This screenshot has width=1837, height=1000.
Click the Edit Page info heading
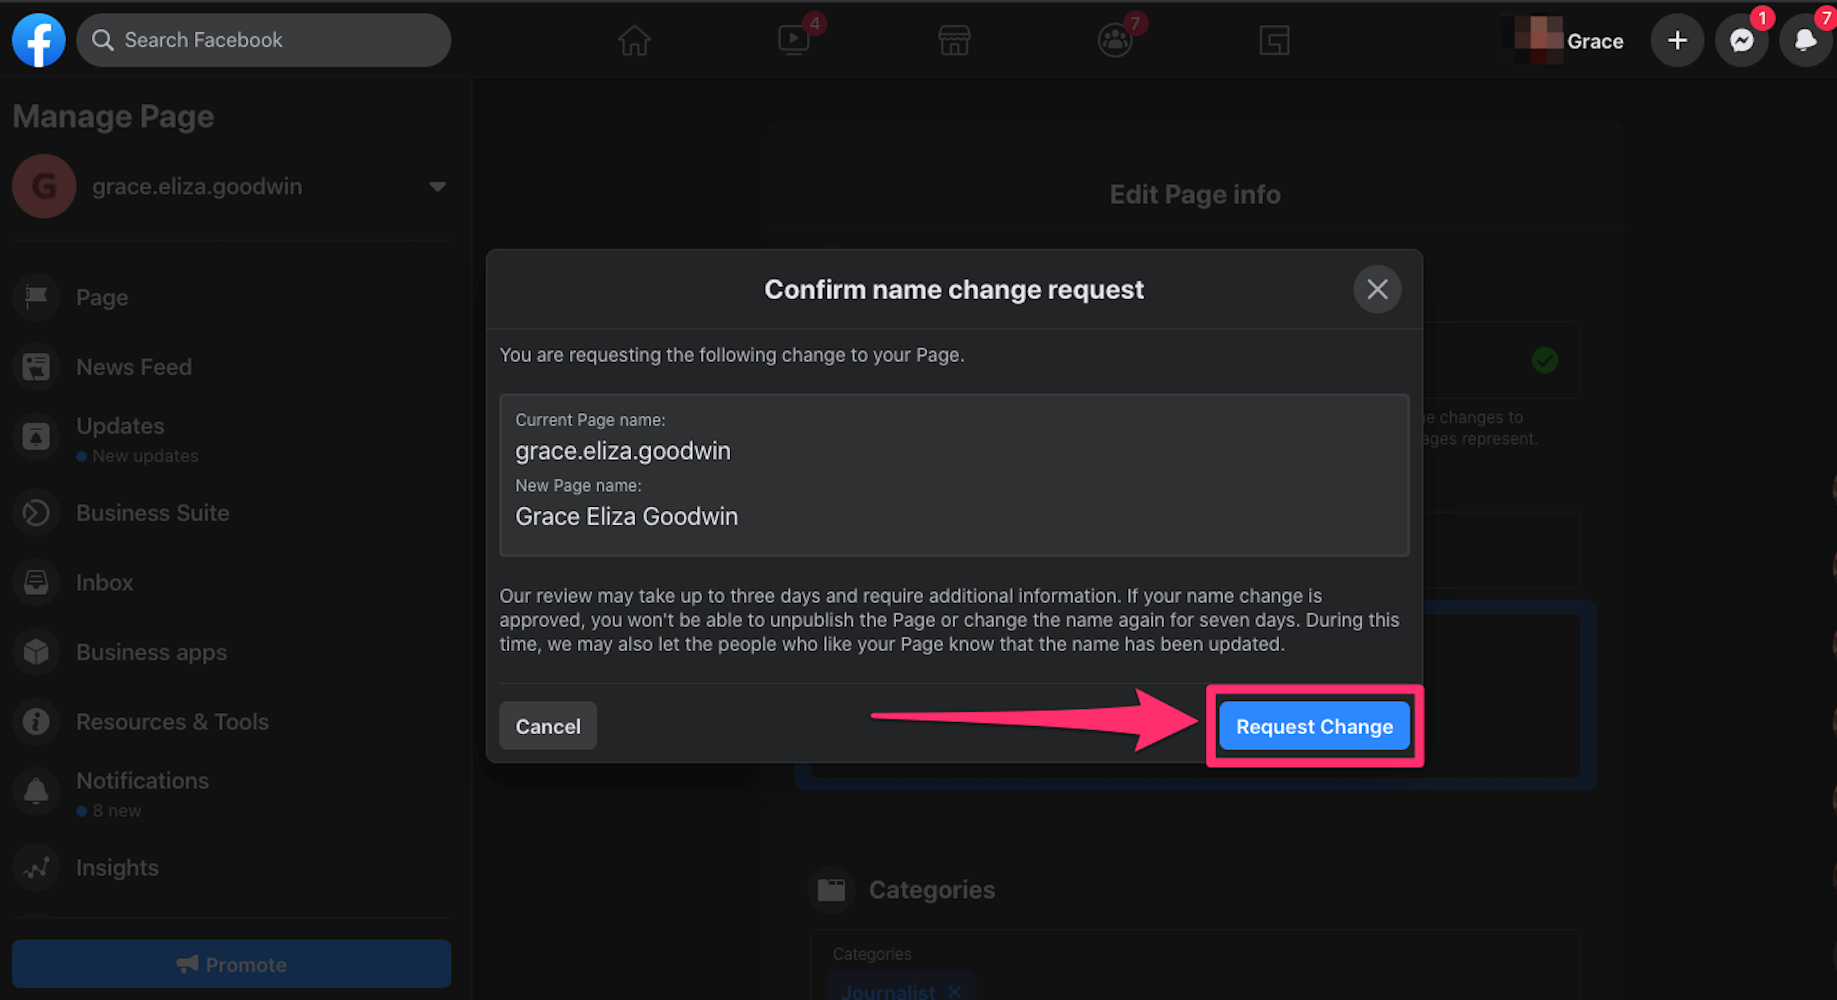point(1195,194)
